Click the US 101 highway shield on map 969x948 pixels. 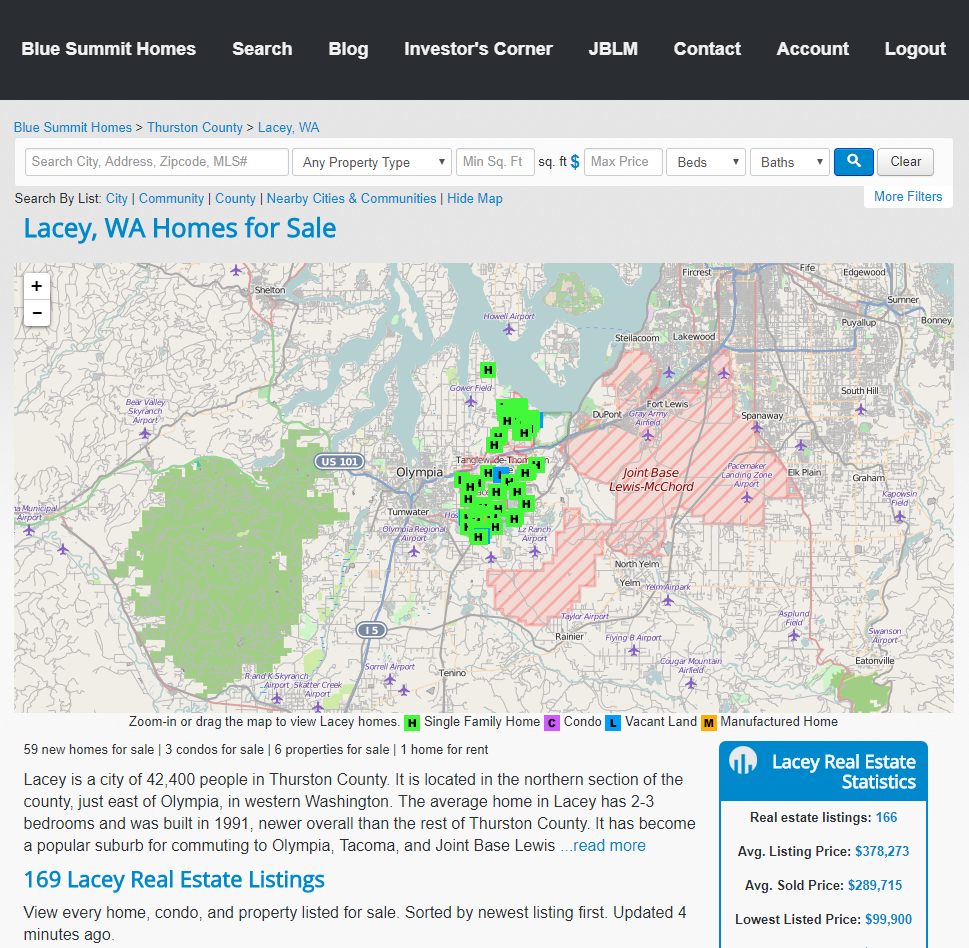(340, 461)
